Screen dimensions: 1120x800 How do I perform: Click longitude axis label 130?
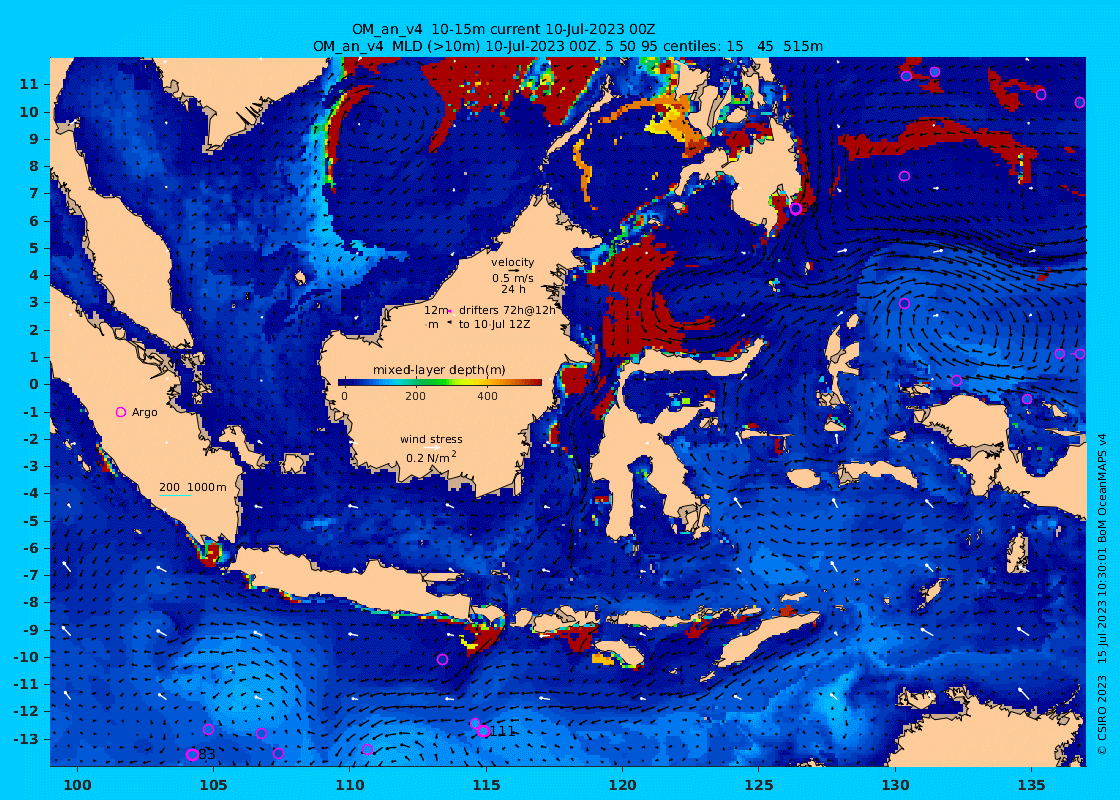click(x=895, y=784)
